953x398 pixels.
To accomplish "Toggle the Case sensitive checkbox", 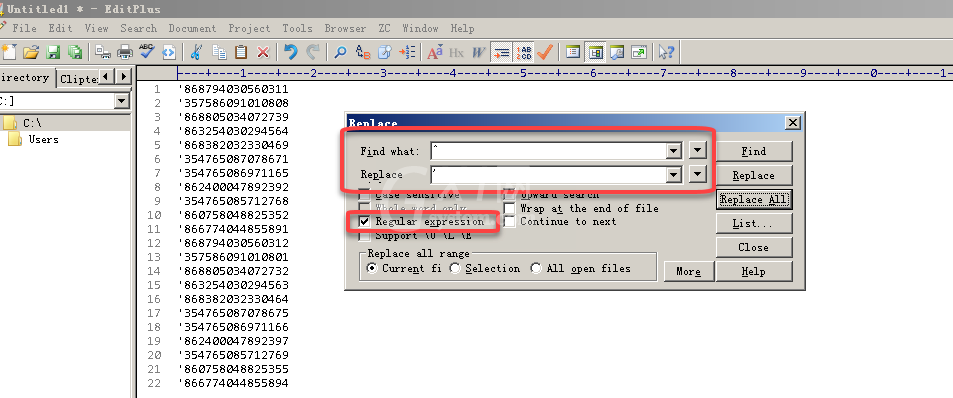I will 364,194.
